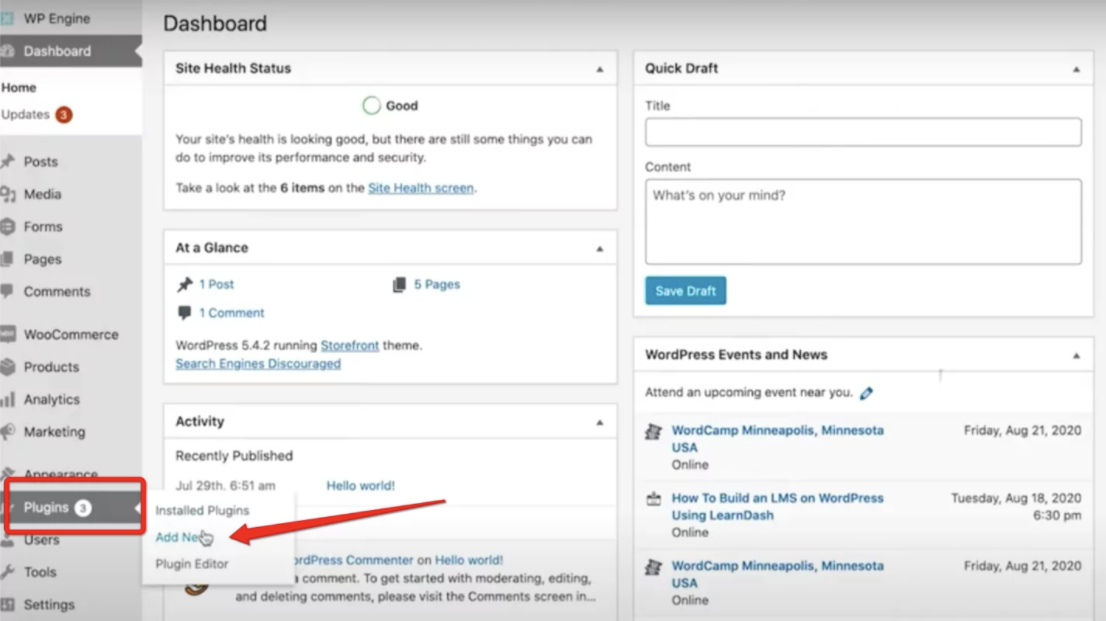The image size is (1106, 621).
Task: Open Products in the sidebar
Action: 51,367
